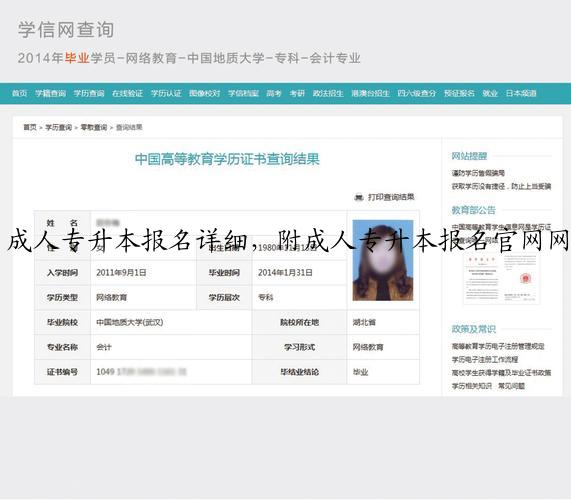Click the 学习形式 value 网络教育
The image size is (571, 500).
coord(368,347)
